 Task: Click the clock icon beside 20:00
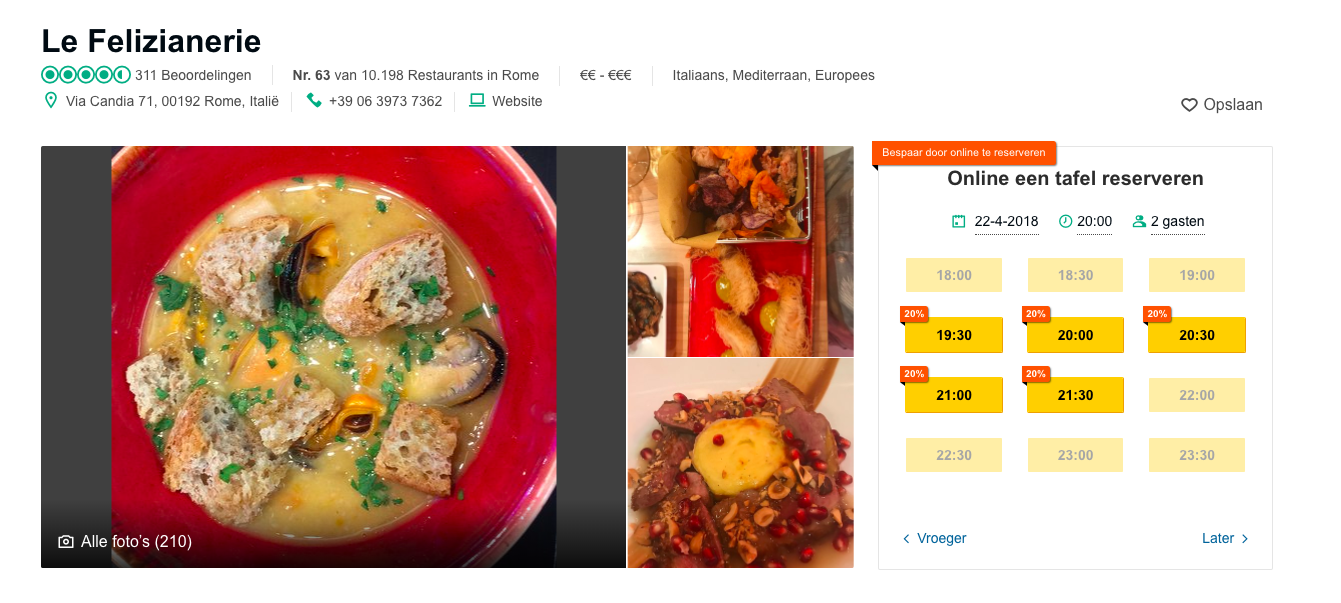pos(1065,222)
